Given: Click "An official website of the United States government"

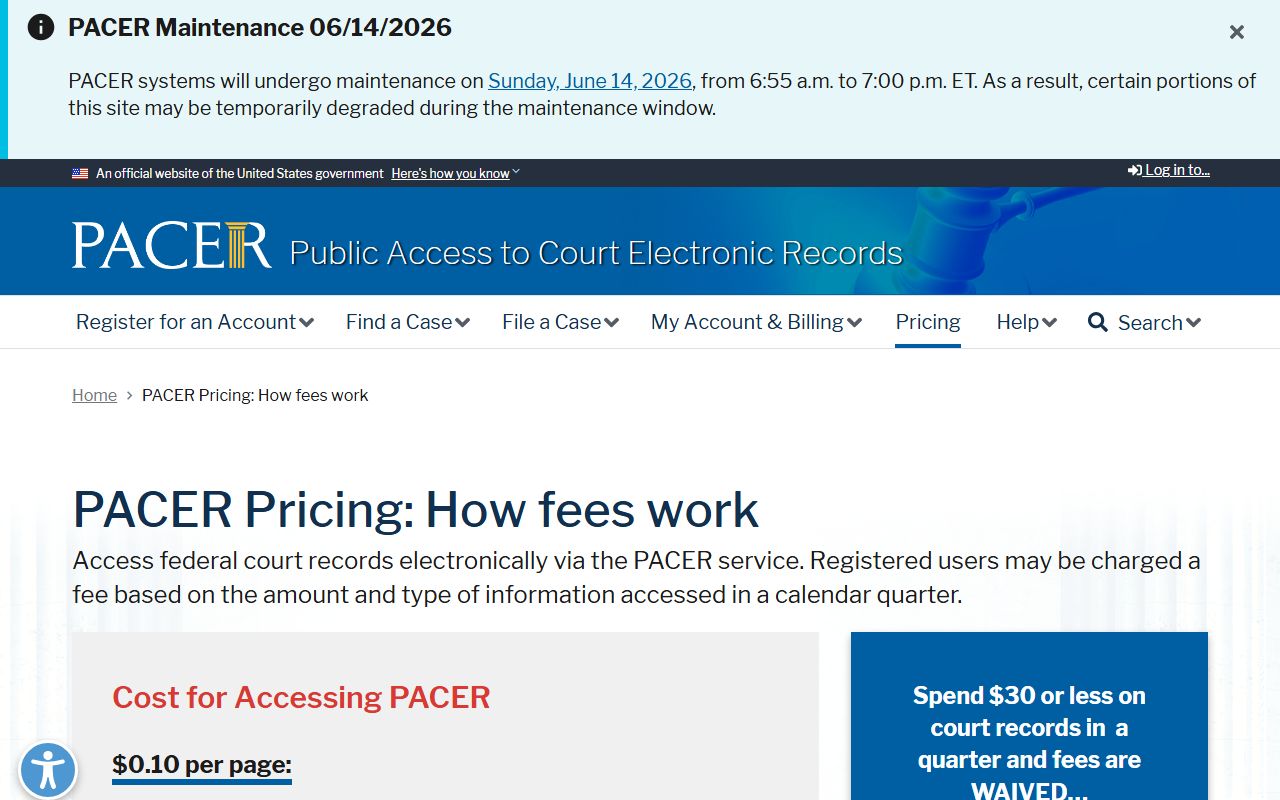Looking at the screenshot, I should click(x=240, y=173).
